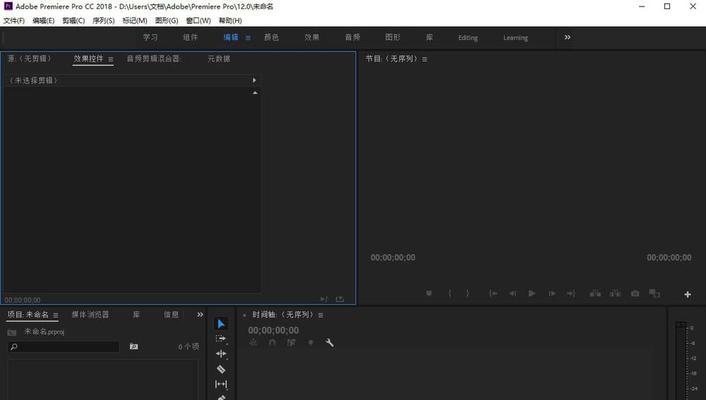Open the Source (no clip) tab
Viewport: 706px width, 400px height.
(30, 59)
